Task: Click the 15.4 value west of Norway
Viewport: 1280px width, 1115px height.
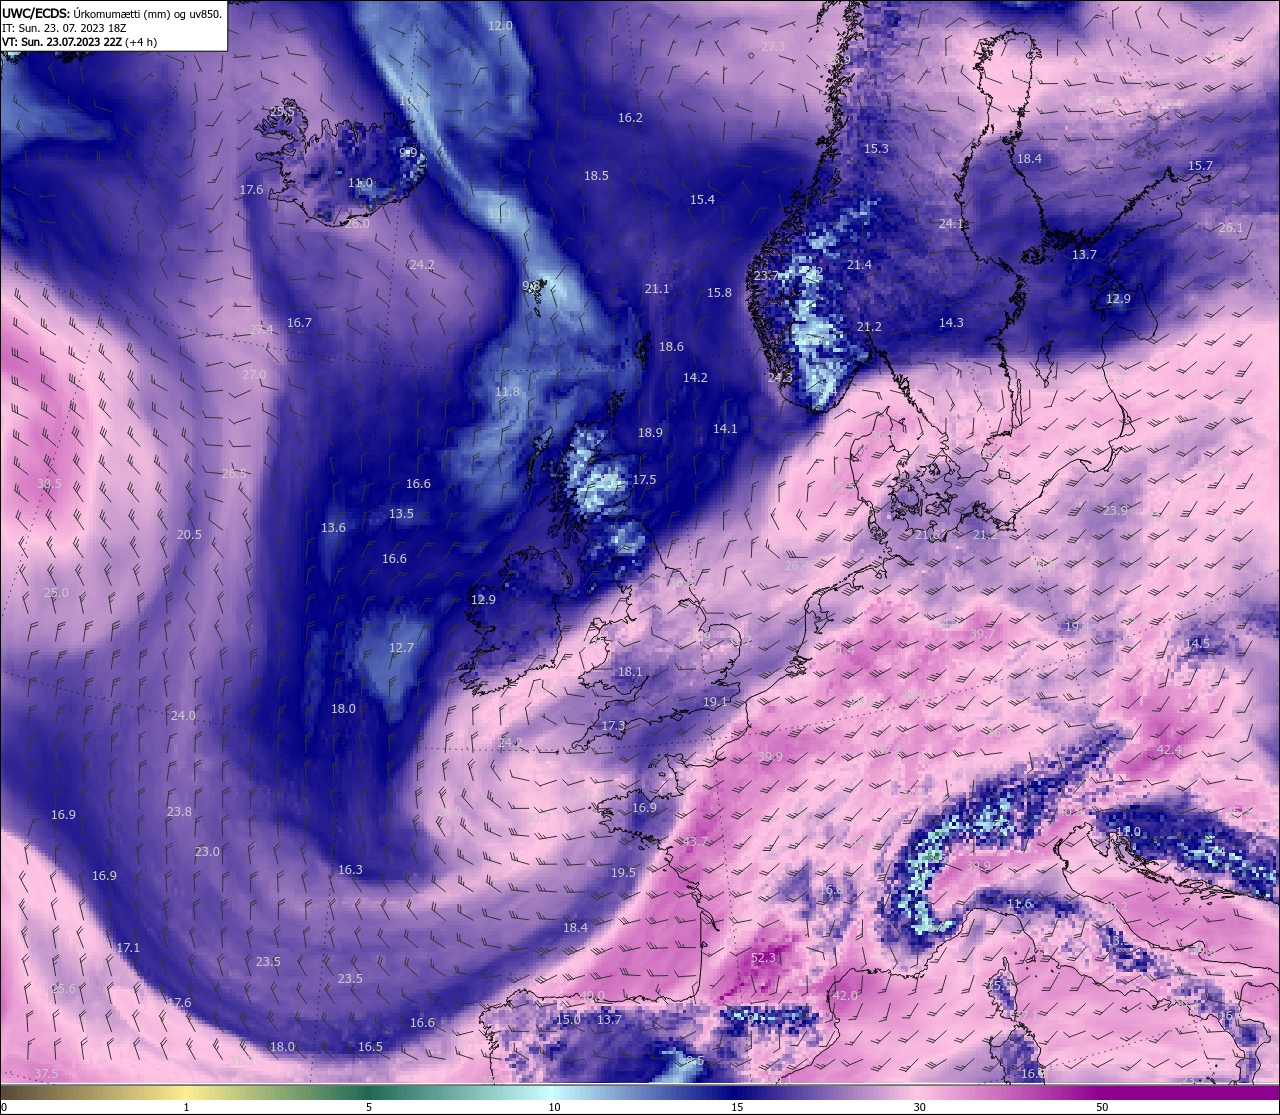Action: (702, 199)
